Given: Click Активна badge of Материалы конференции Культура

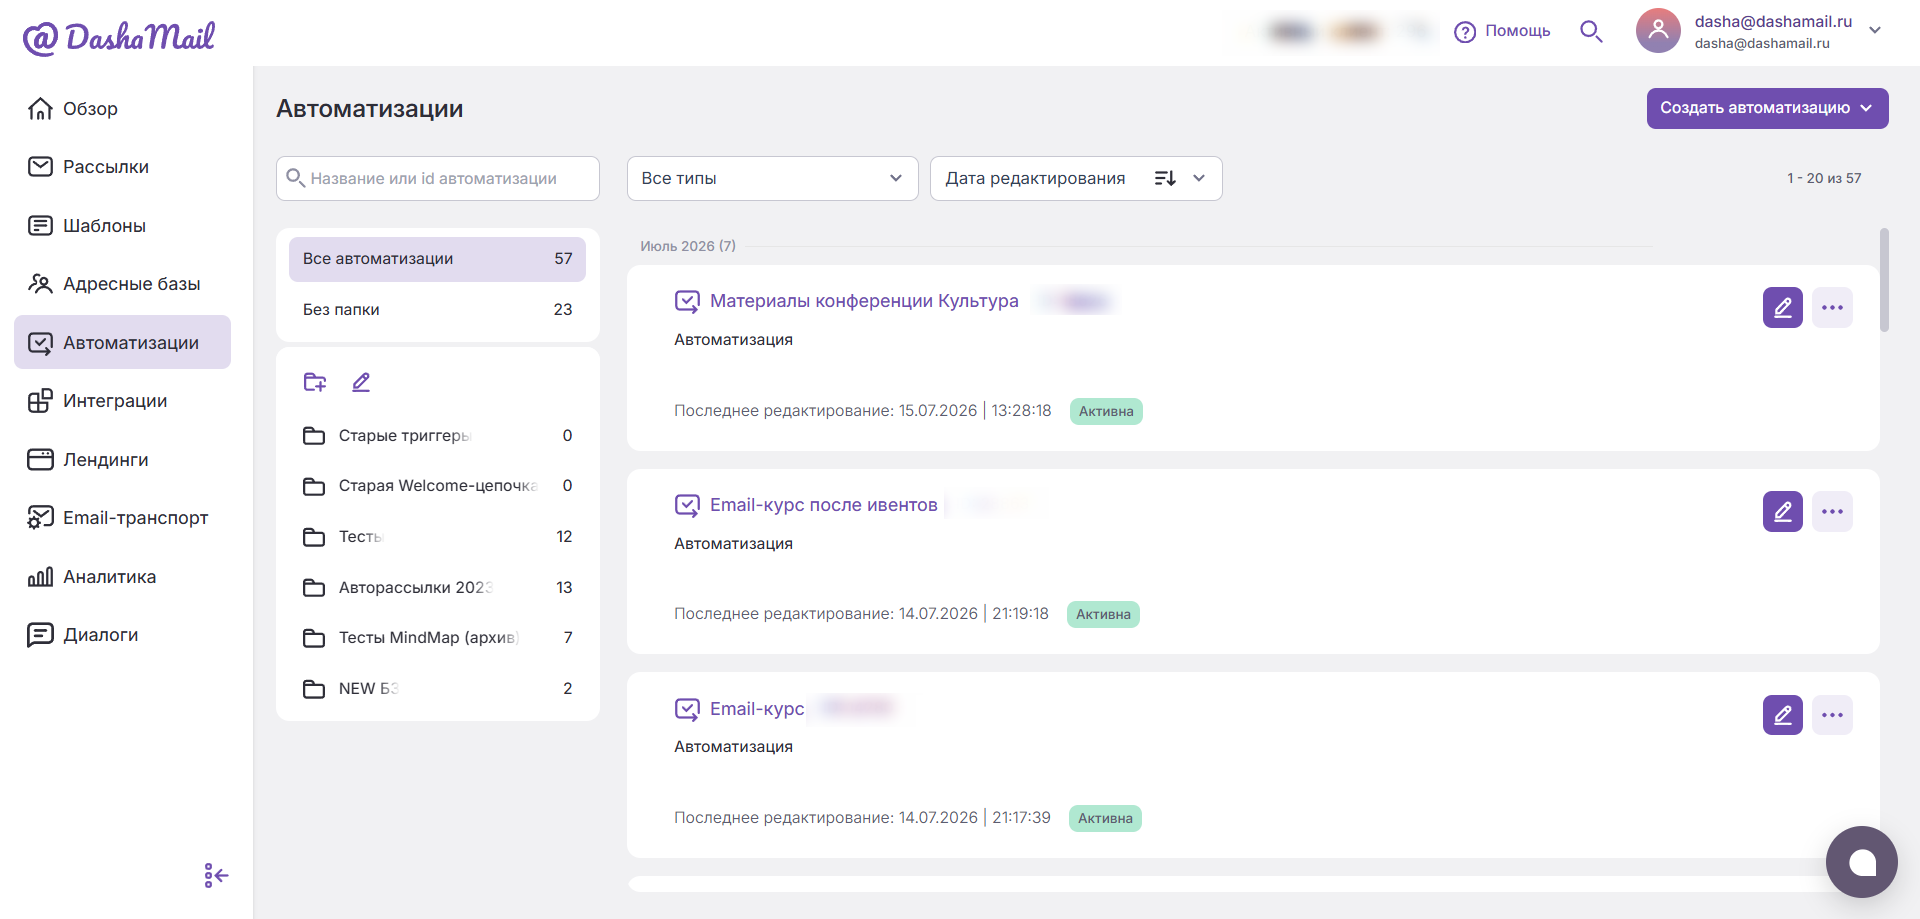Looking at the screenshot, I should pos(1106,411).
